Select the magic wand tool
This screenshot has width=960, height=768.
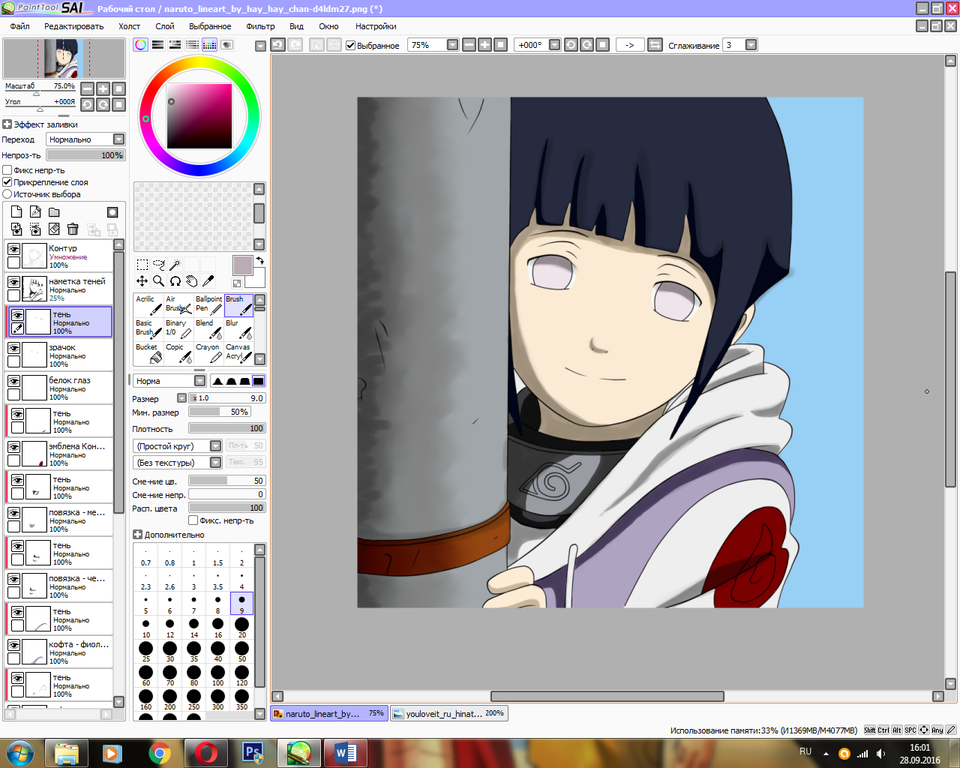pyautogui.click(x=175, y=265)
